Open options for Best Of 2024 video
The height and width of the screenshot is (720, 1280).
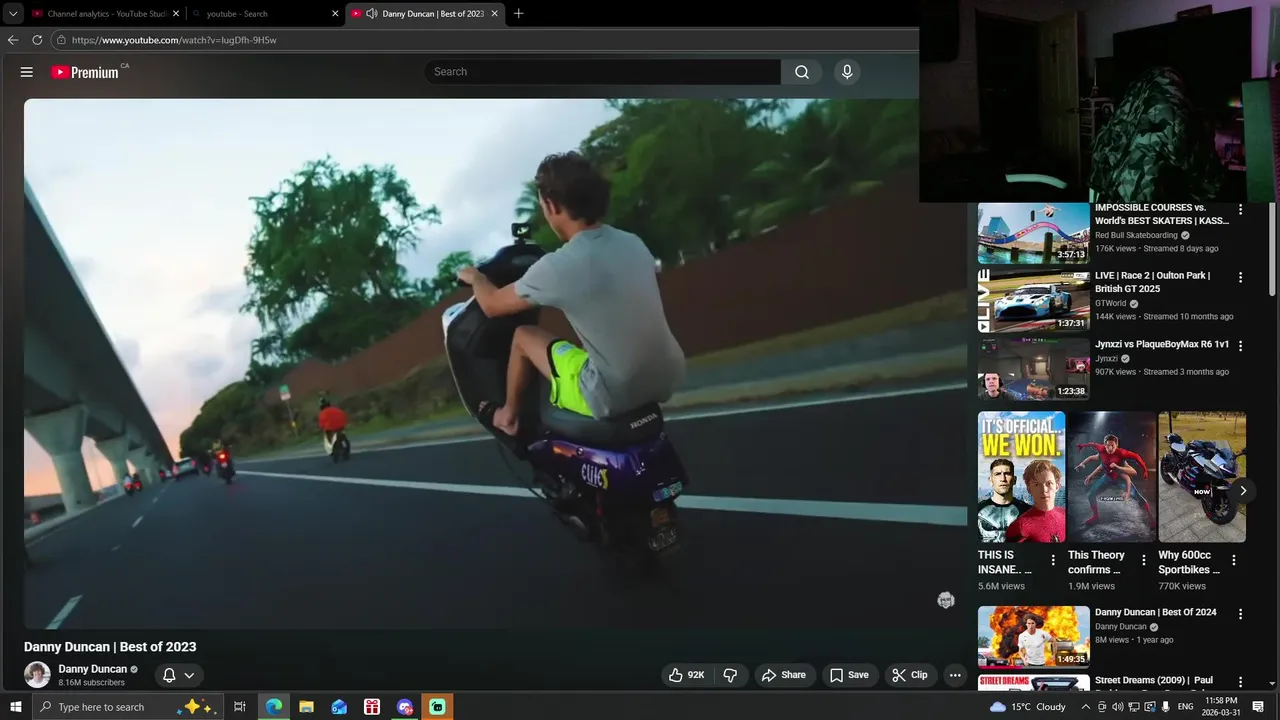pos(1240,614)
